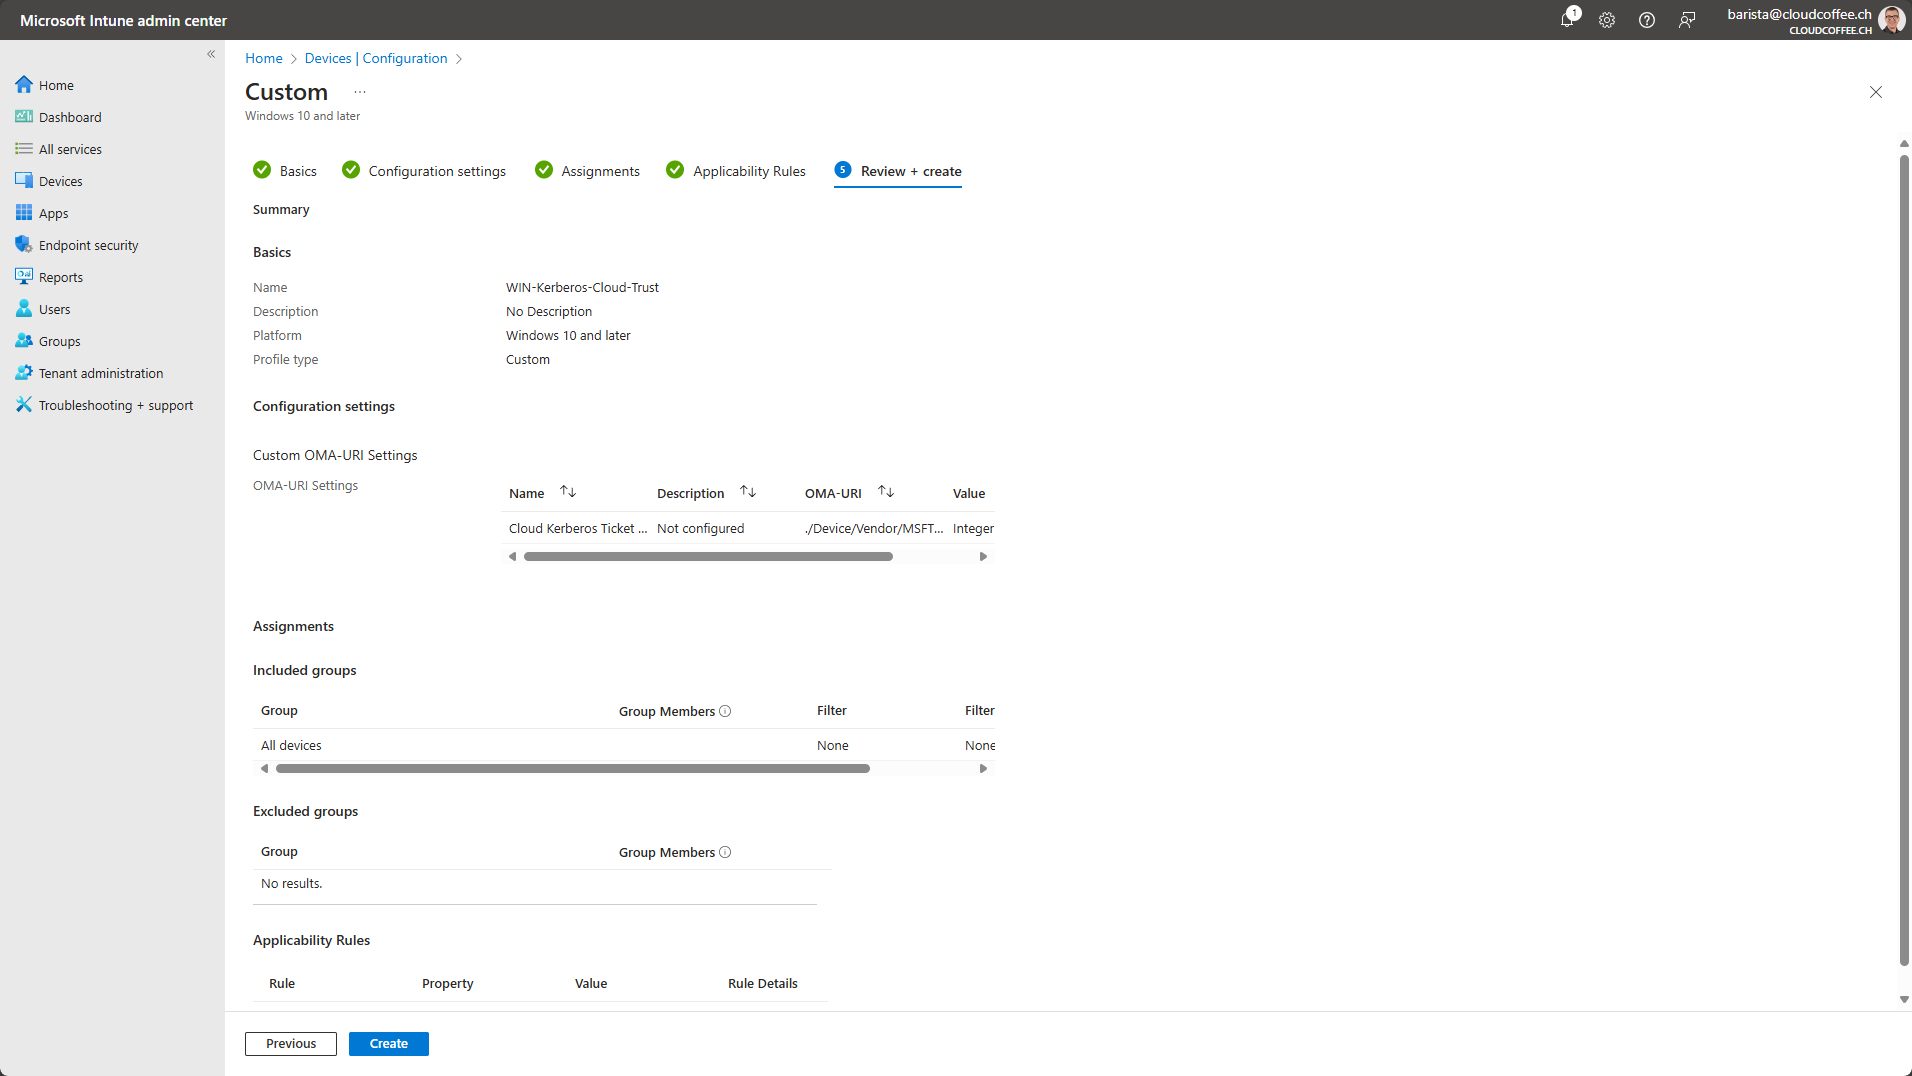Viewport: 1912px width, 1076px height.
Task: Follow the Devices | Configuration breadcrumb link
Action: coord(376,58)
